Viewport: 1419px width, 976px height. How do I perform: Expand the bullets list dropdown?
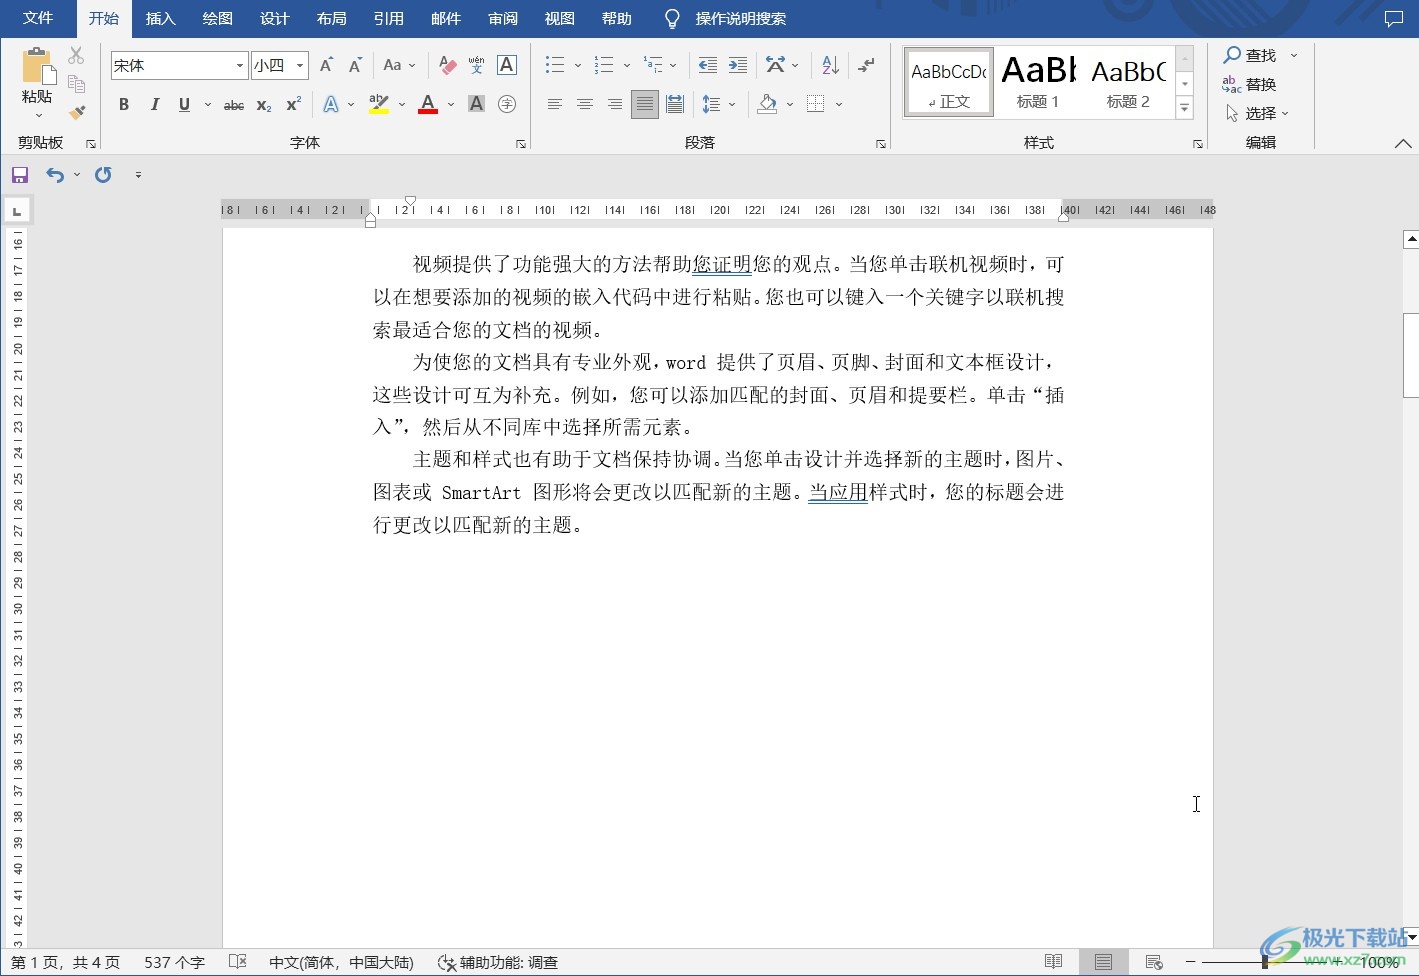click(578, 65)
